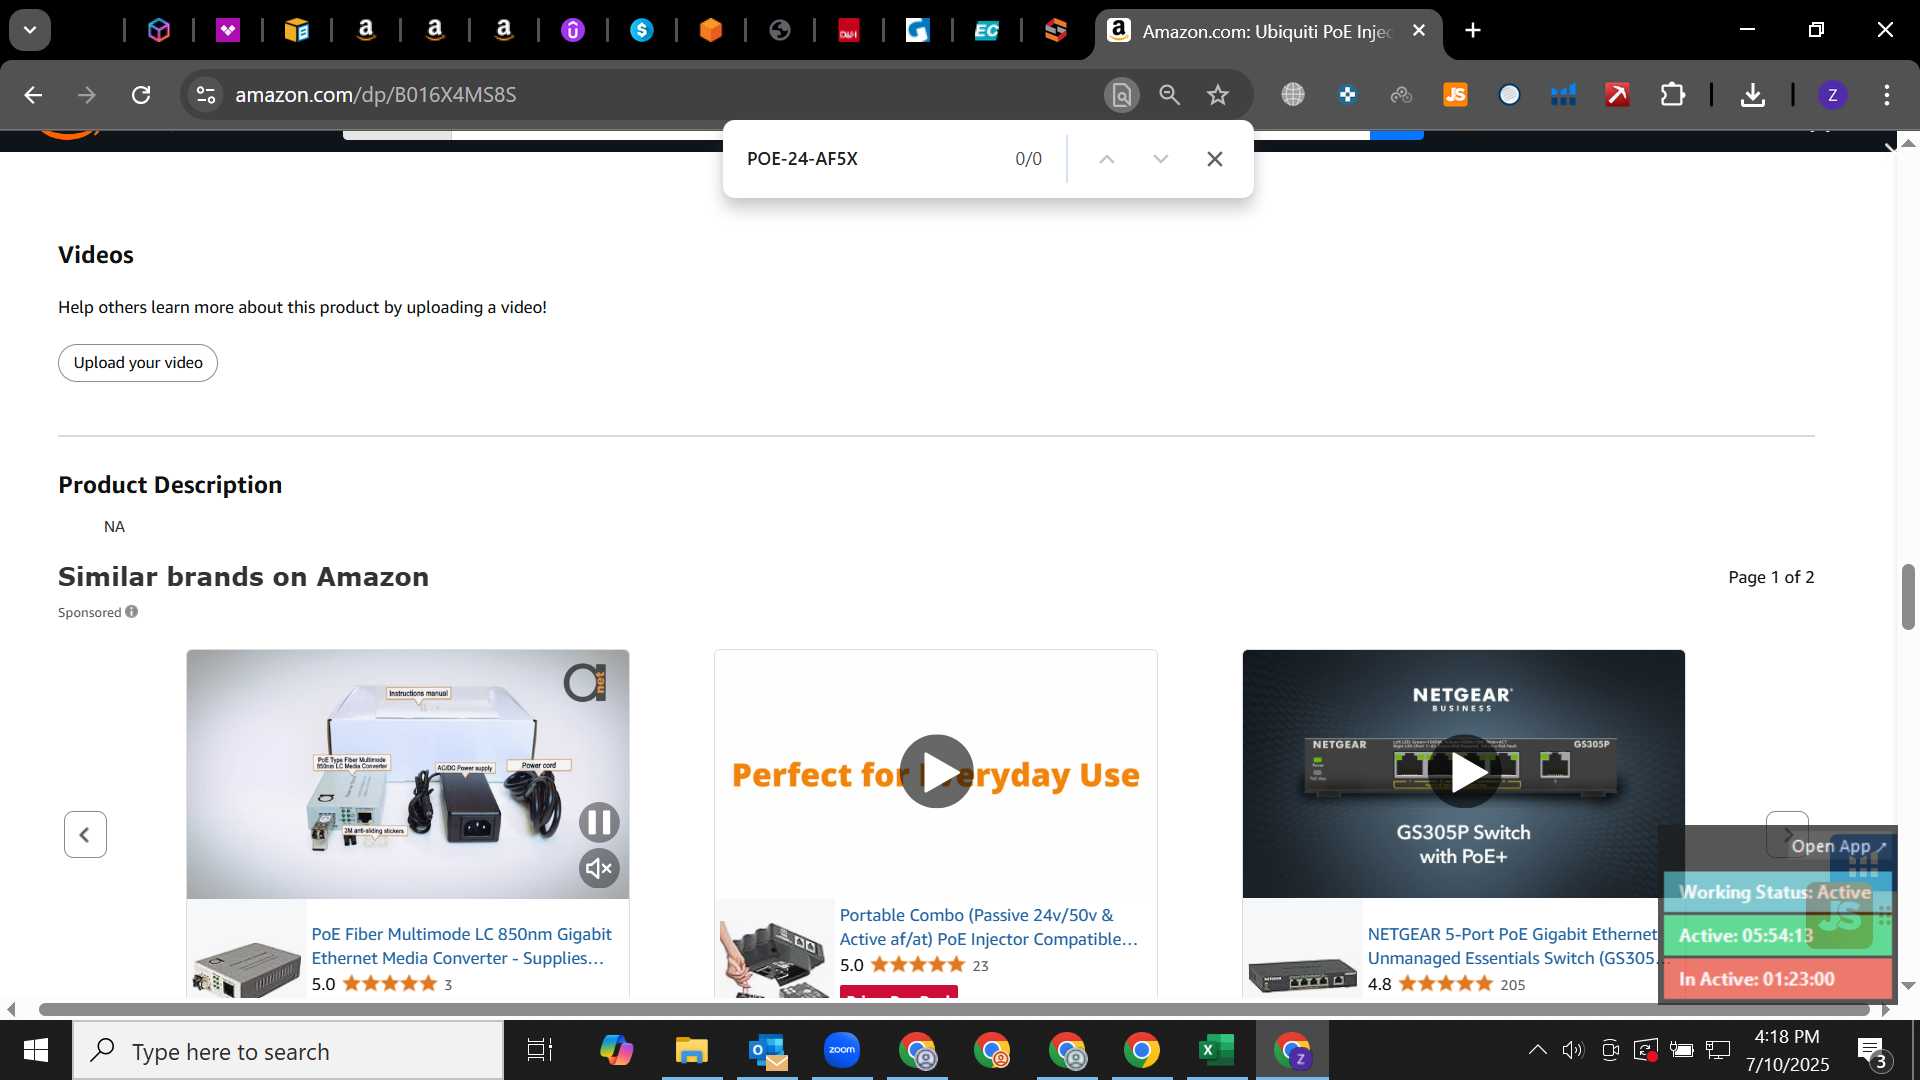Viewport: 1920px width, 1080px height.
Task: Open the globe extension icon
Action: tap(1293, 95)
